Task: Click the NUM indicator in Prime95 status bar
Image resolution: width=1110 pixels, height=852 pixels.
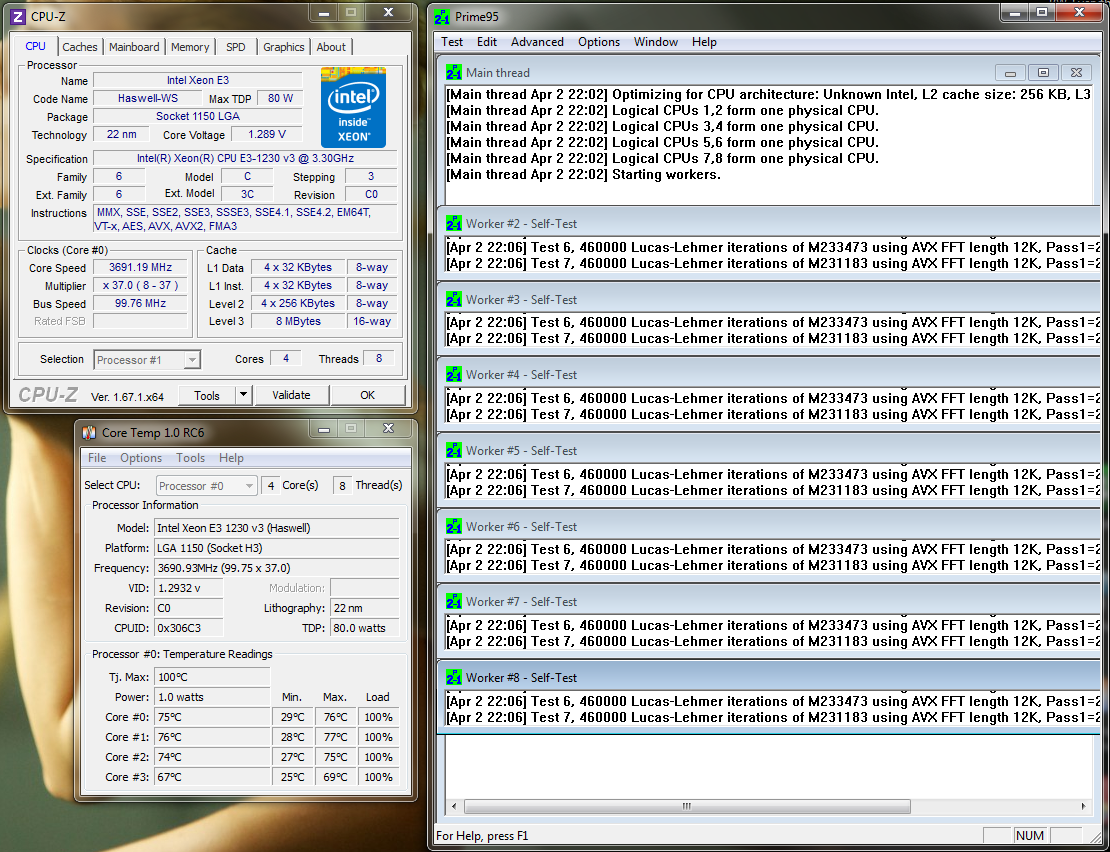Action: [x=1029, y=836]
